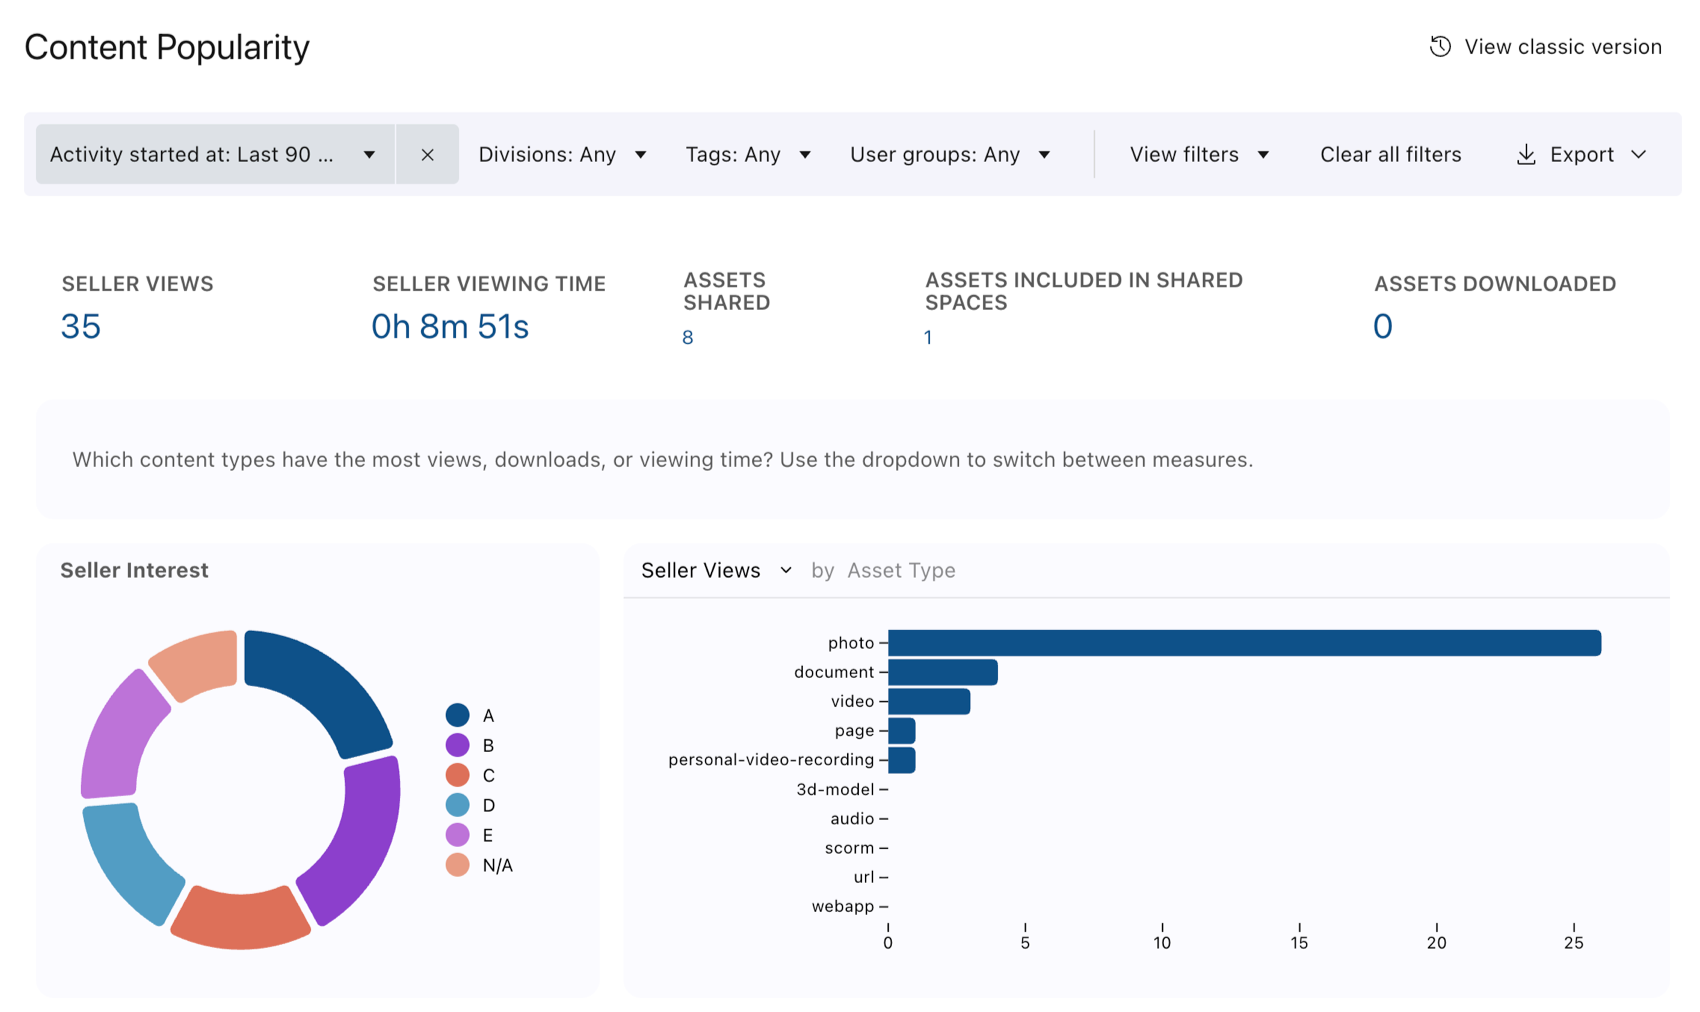Screen dimensions: 1700x1012
Task: Open the Export chevron menu
Action: tap(1638, 154)
